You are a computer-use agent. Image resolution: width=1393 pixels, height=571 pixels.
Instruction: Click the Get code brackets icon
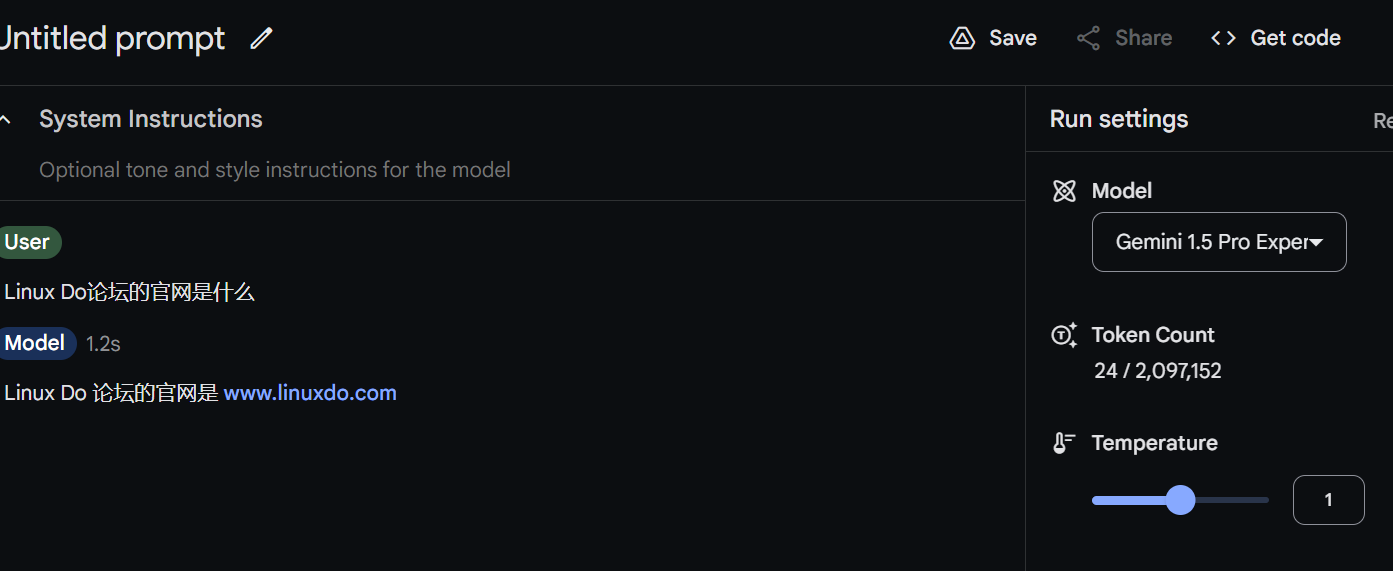1223,38
